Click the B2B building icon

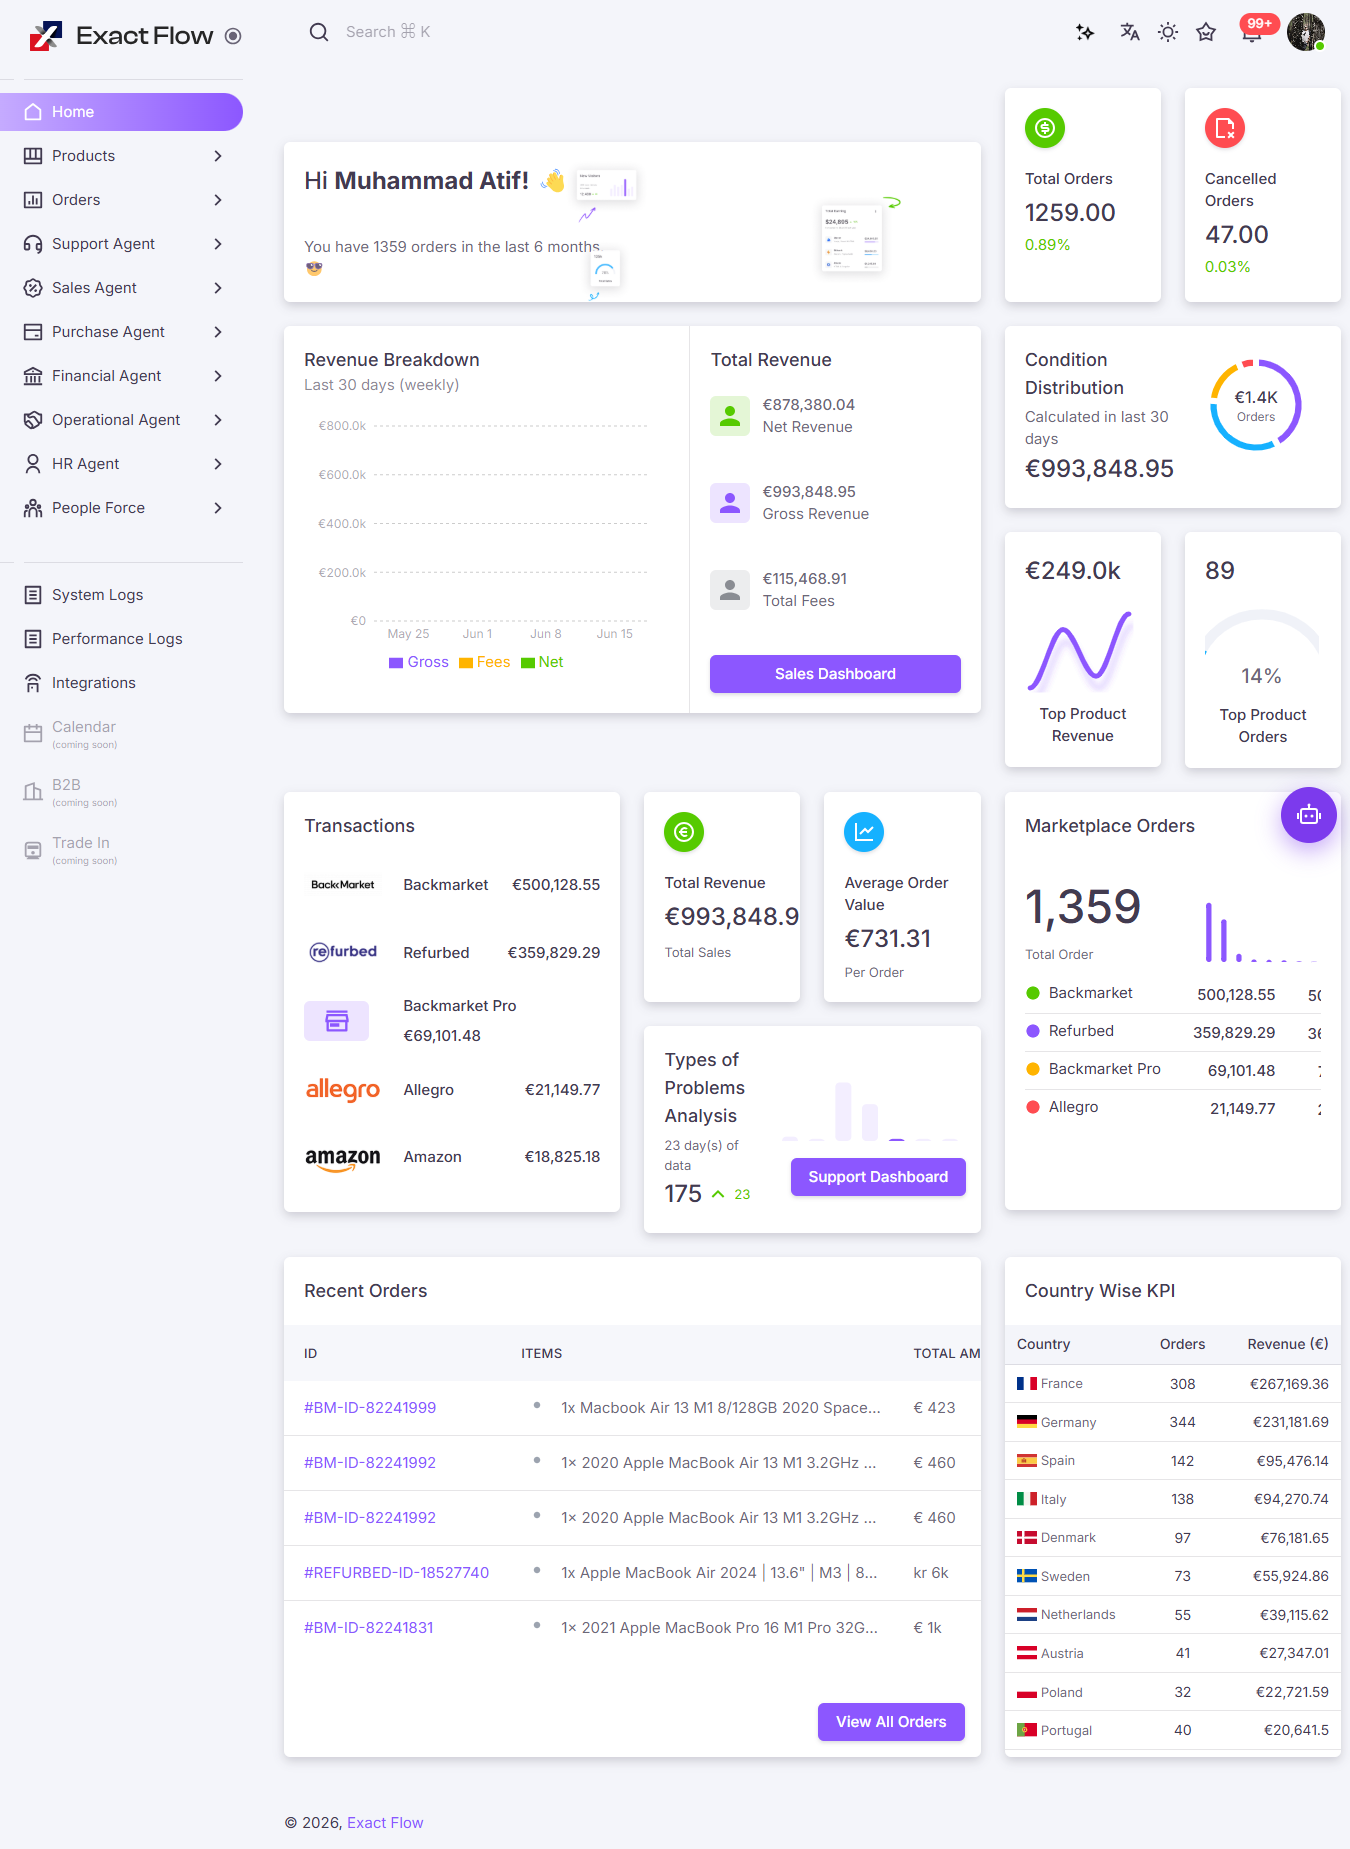[x=33, y=792]
